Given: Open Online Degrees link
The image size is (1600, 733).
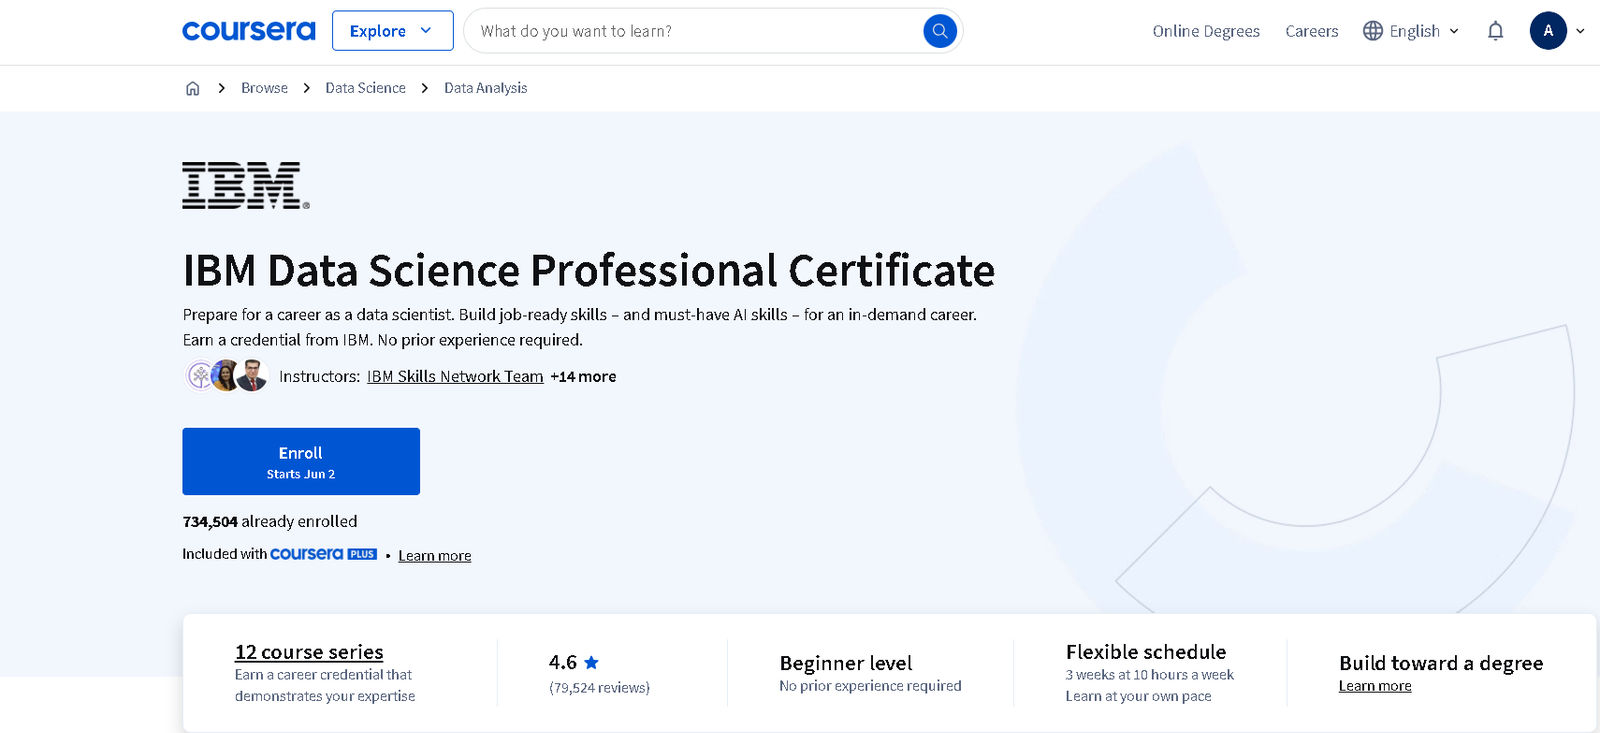Looking at the screenshot, I should (x=1206, y=31).
